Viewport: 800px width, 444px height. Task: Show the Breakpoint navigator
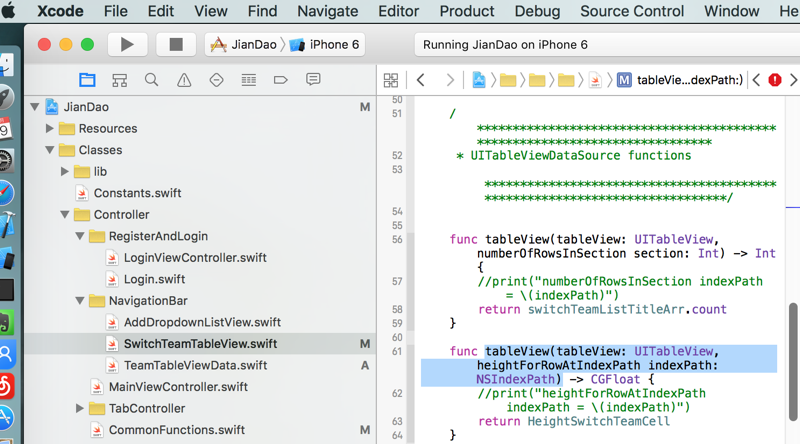point(280,80)
